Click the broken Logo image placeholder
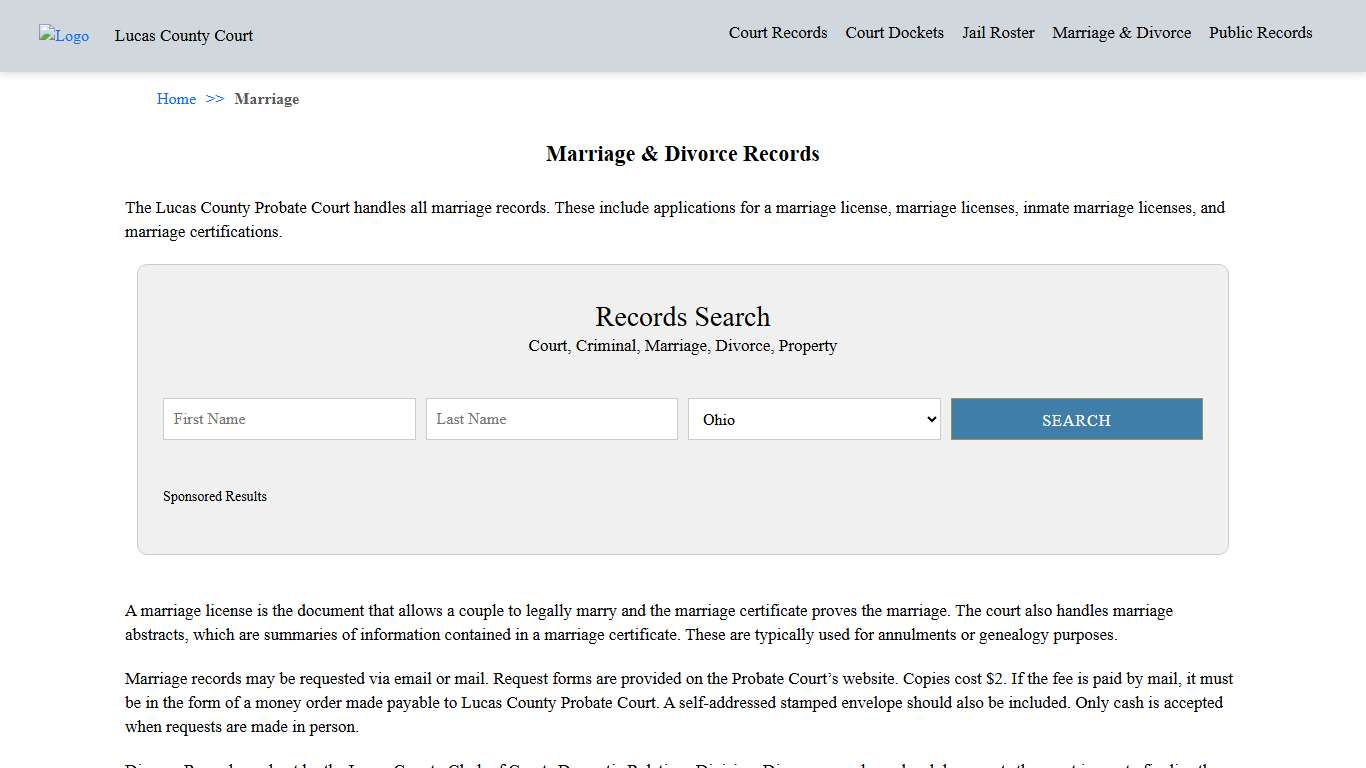Screen dimensions: 1366x768 63,36
